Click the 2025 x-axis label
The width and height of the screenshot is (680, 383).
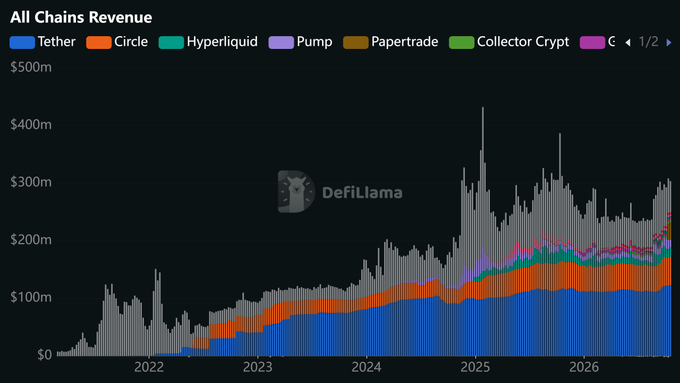pyautogui.click(x=475, y=367)
